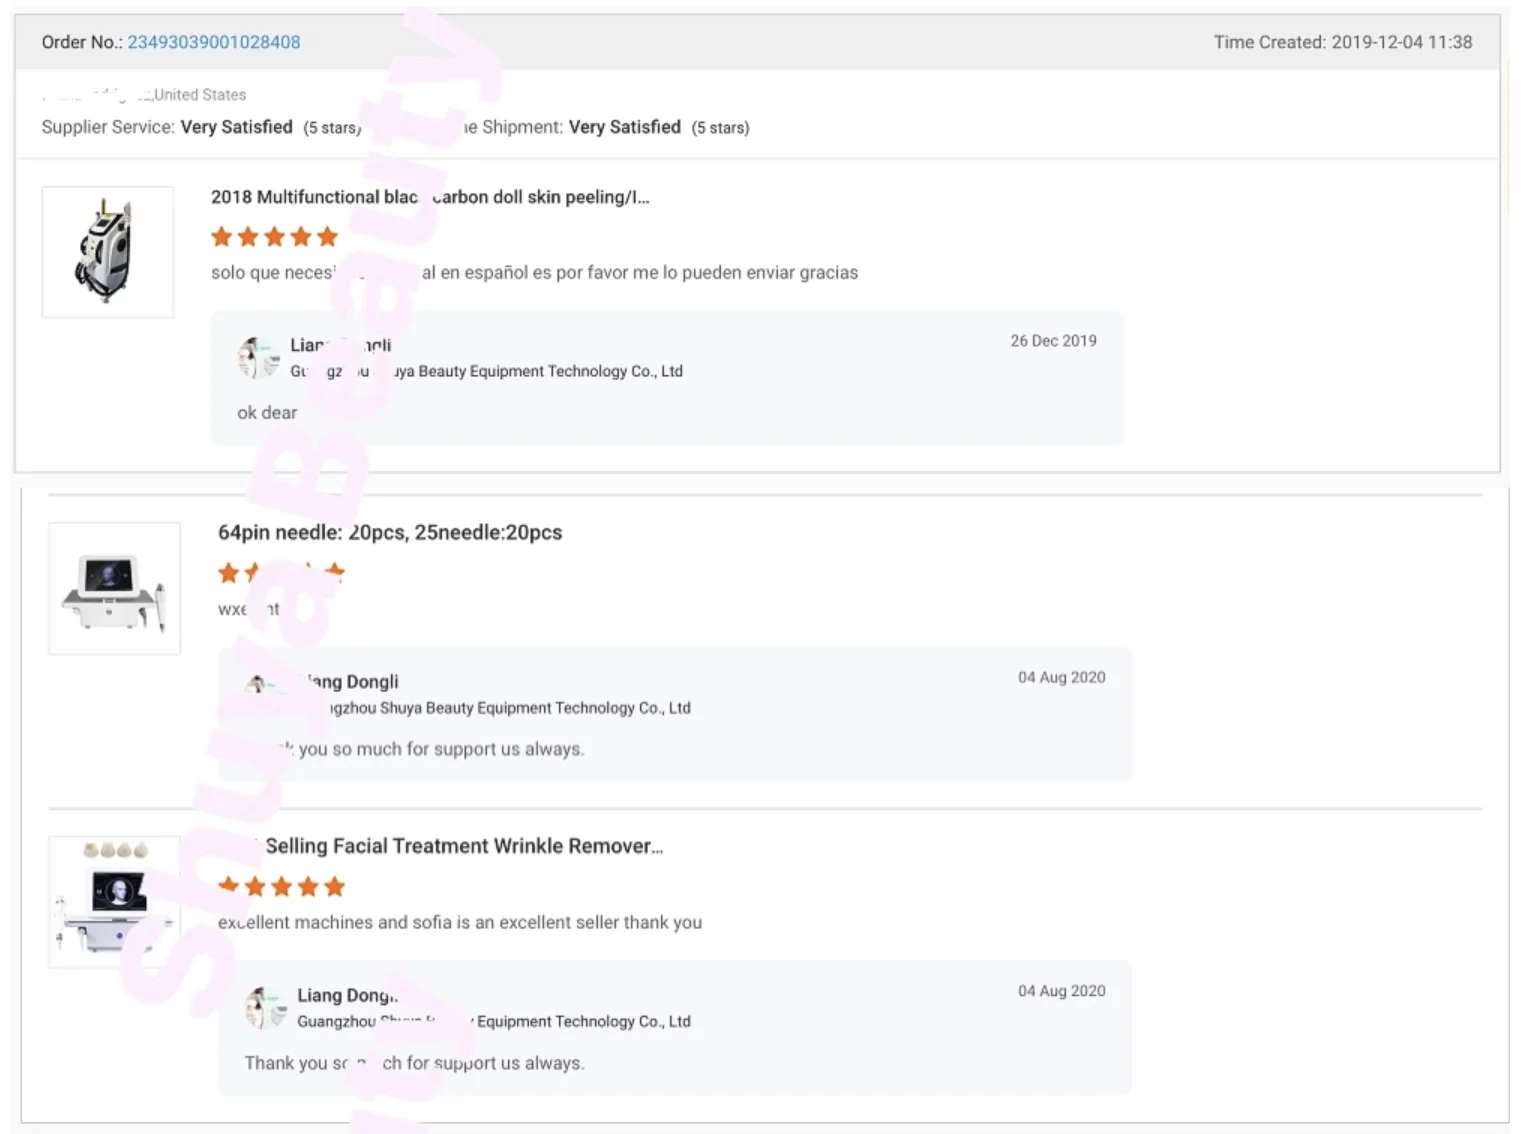Image resolution: width=1526 pixels, height=1134 pixels.
Task: Click the carbon doll skin peeling machine thumbnail
Action: (x=108, y=252)
